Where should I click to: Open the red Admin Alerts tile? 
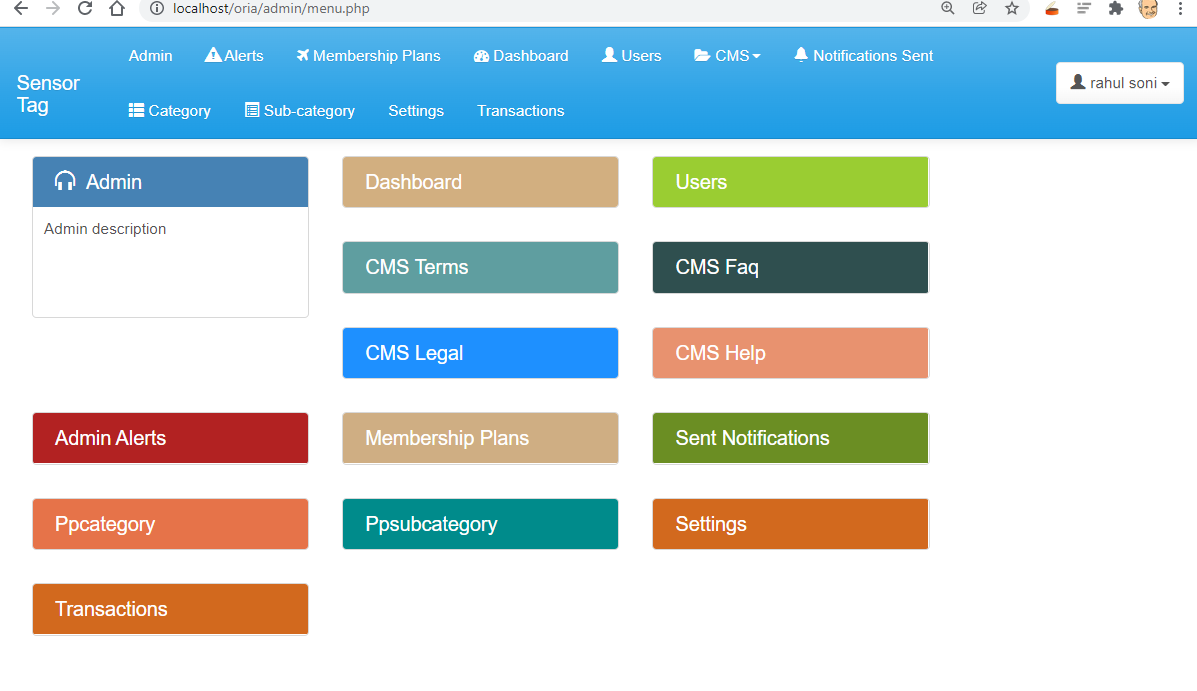pyautogui.click(x=170, y=438)
